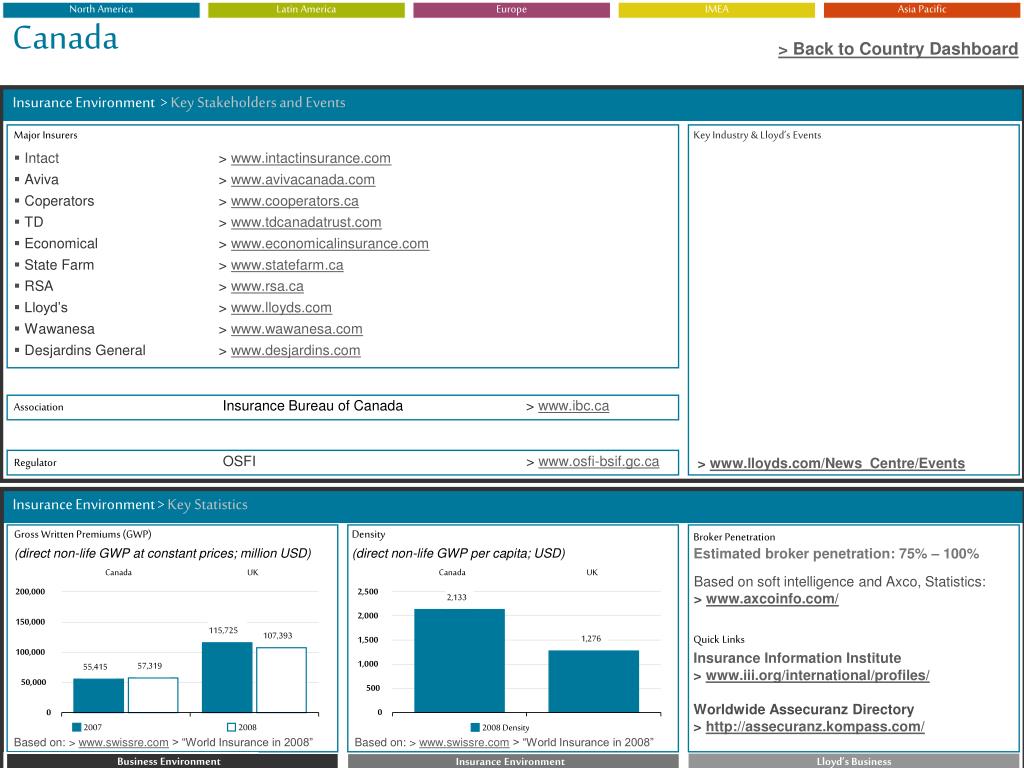The height and width of the screenshot is (768, 1024).
Task: Select Canada density bar 2,133
Action: pos(460,661)
